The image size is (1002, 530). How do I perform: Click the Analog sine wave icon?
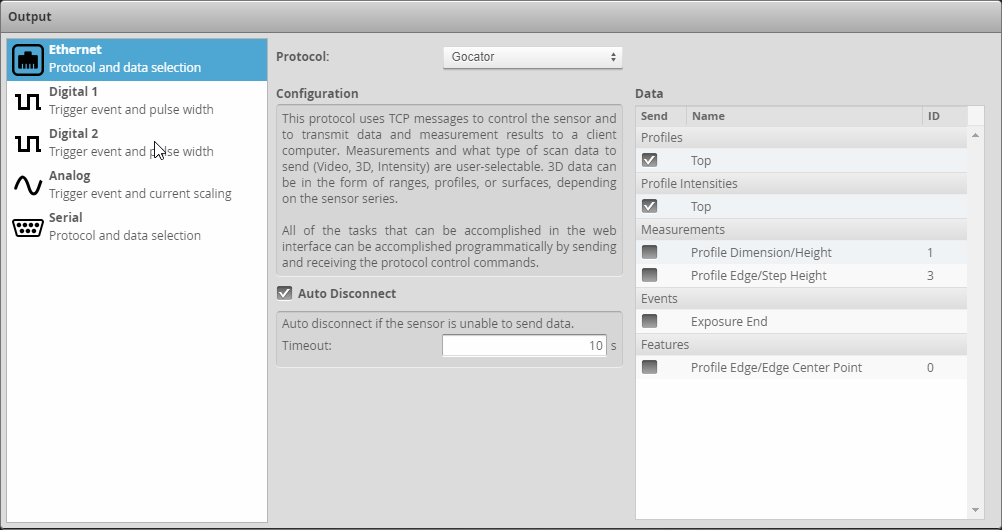click(x=28, y=185)
